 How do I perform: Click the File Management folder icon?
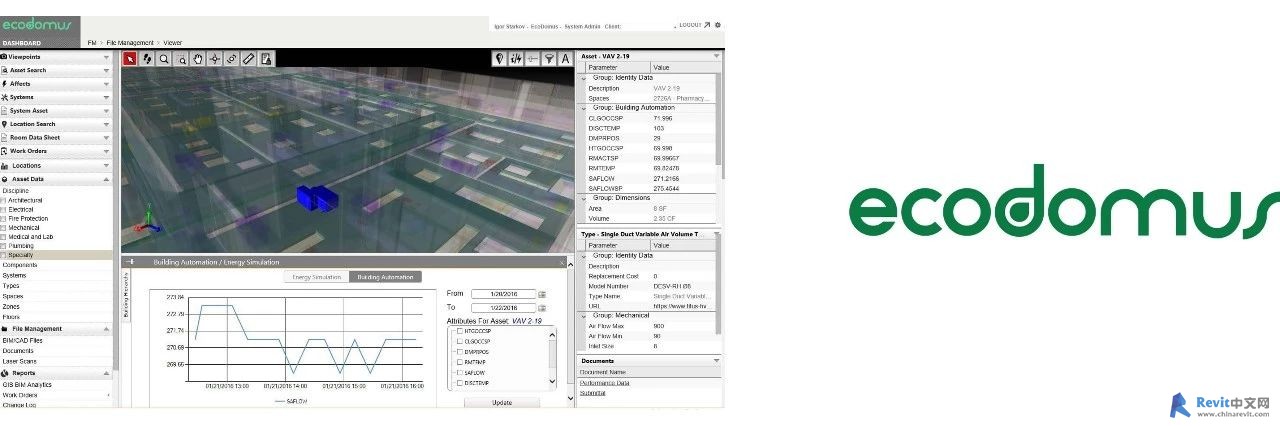click(5, 329)
